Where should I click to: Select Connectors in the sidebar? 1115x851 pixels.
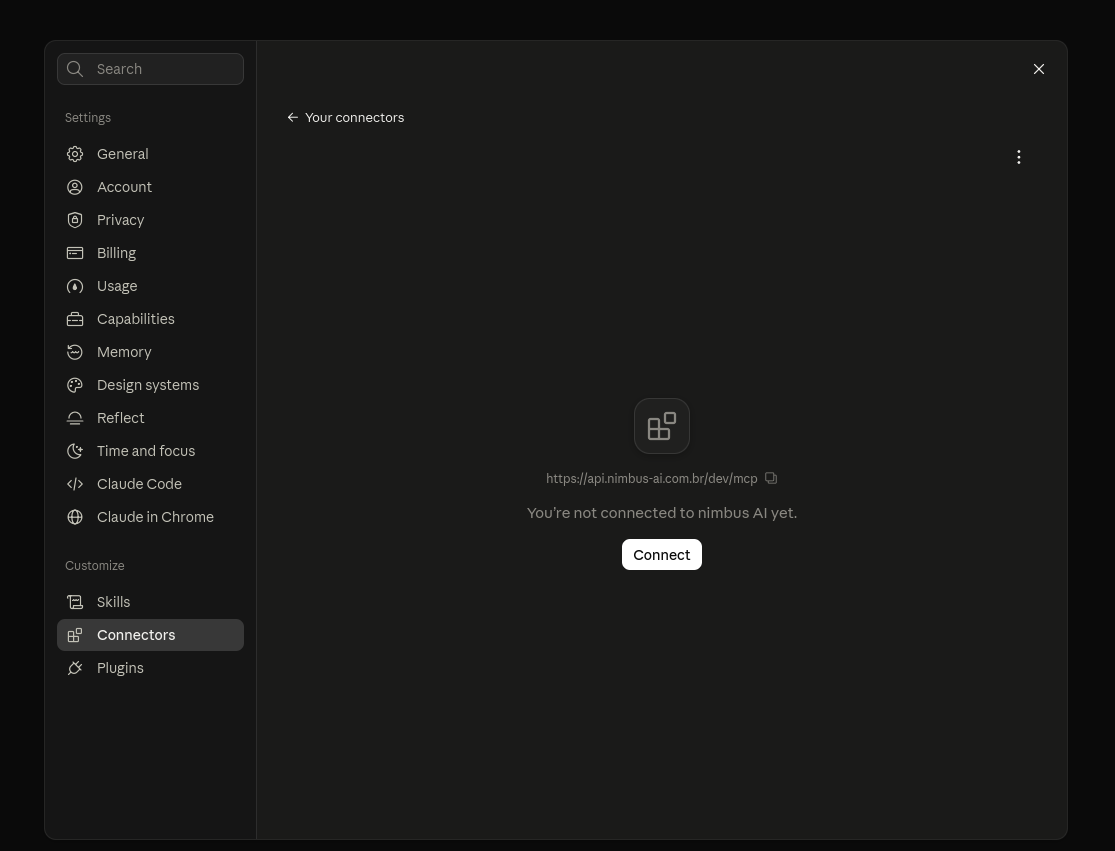pyautogui.click(x=150, y=635)
